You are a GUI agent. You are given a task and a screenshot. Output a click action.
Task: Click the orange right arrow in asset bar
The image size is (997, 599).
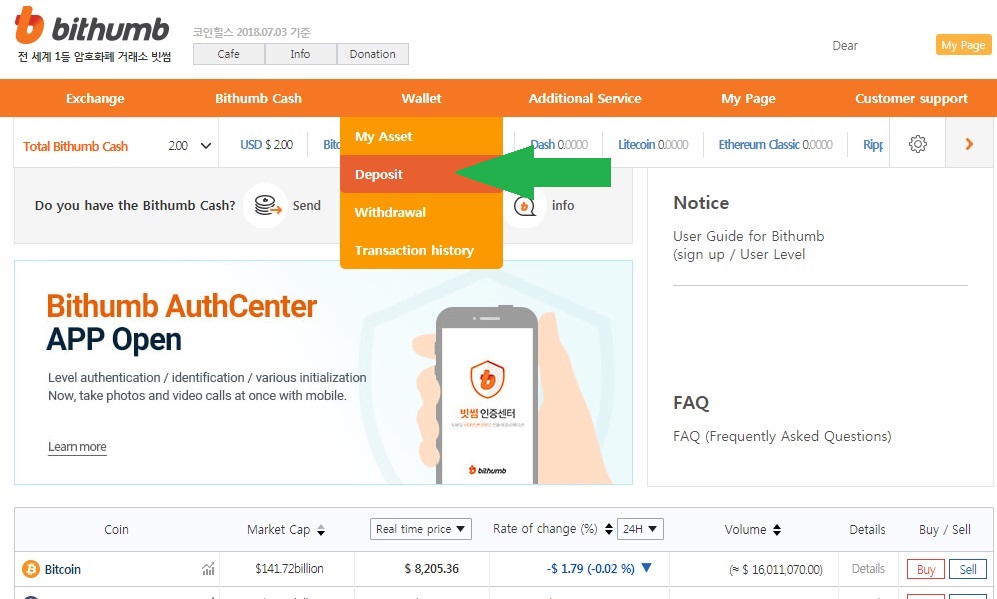tap(969, 144)
